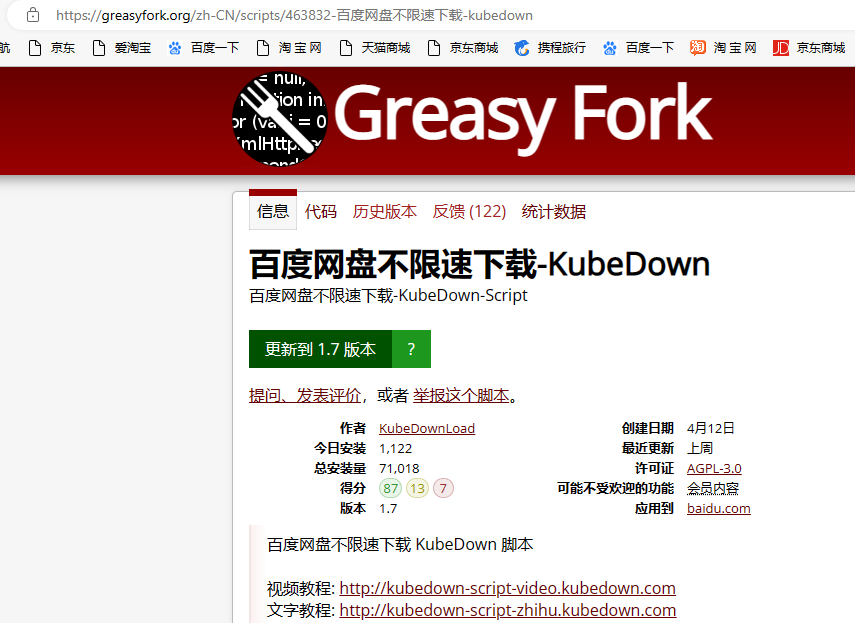Viewport: 855px width, 623px height.
Task: Click the 应用到 label
Action: pyautogui.click(x=654, y=509)
